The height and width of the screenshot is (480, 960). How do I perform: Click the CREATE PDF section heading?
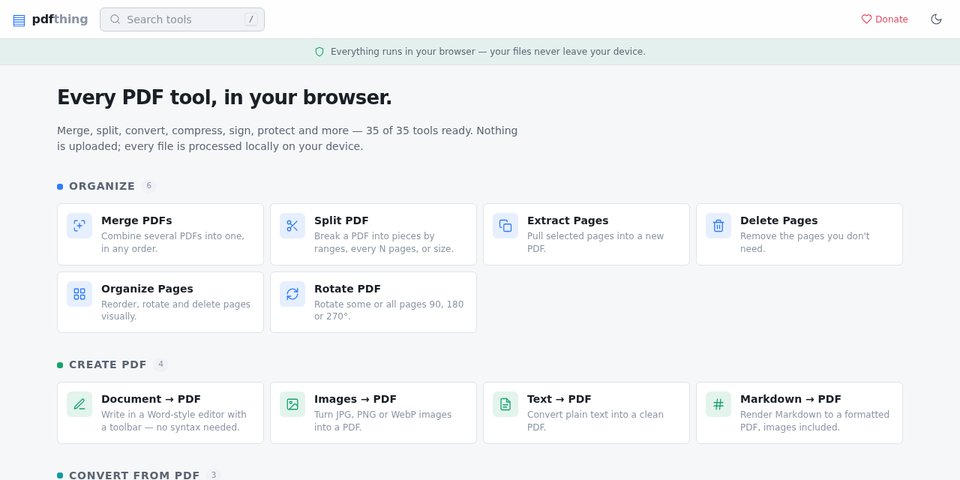pyautogui.click(x=108, y=365)
